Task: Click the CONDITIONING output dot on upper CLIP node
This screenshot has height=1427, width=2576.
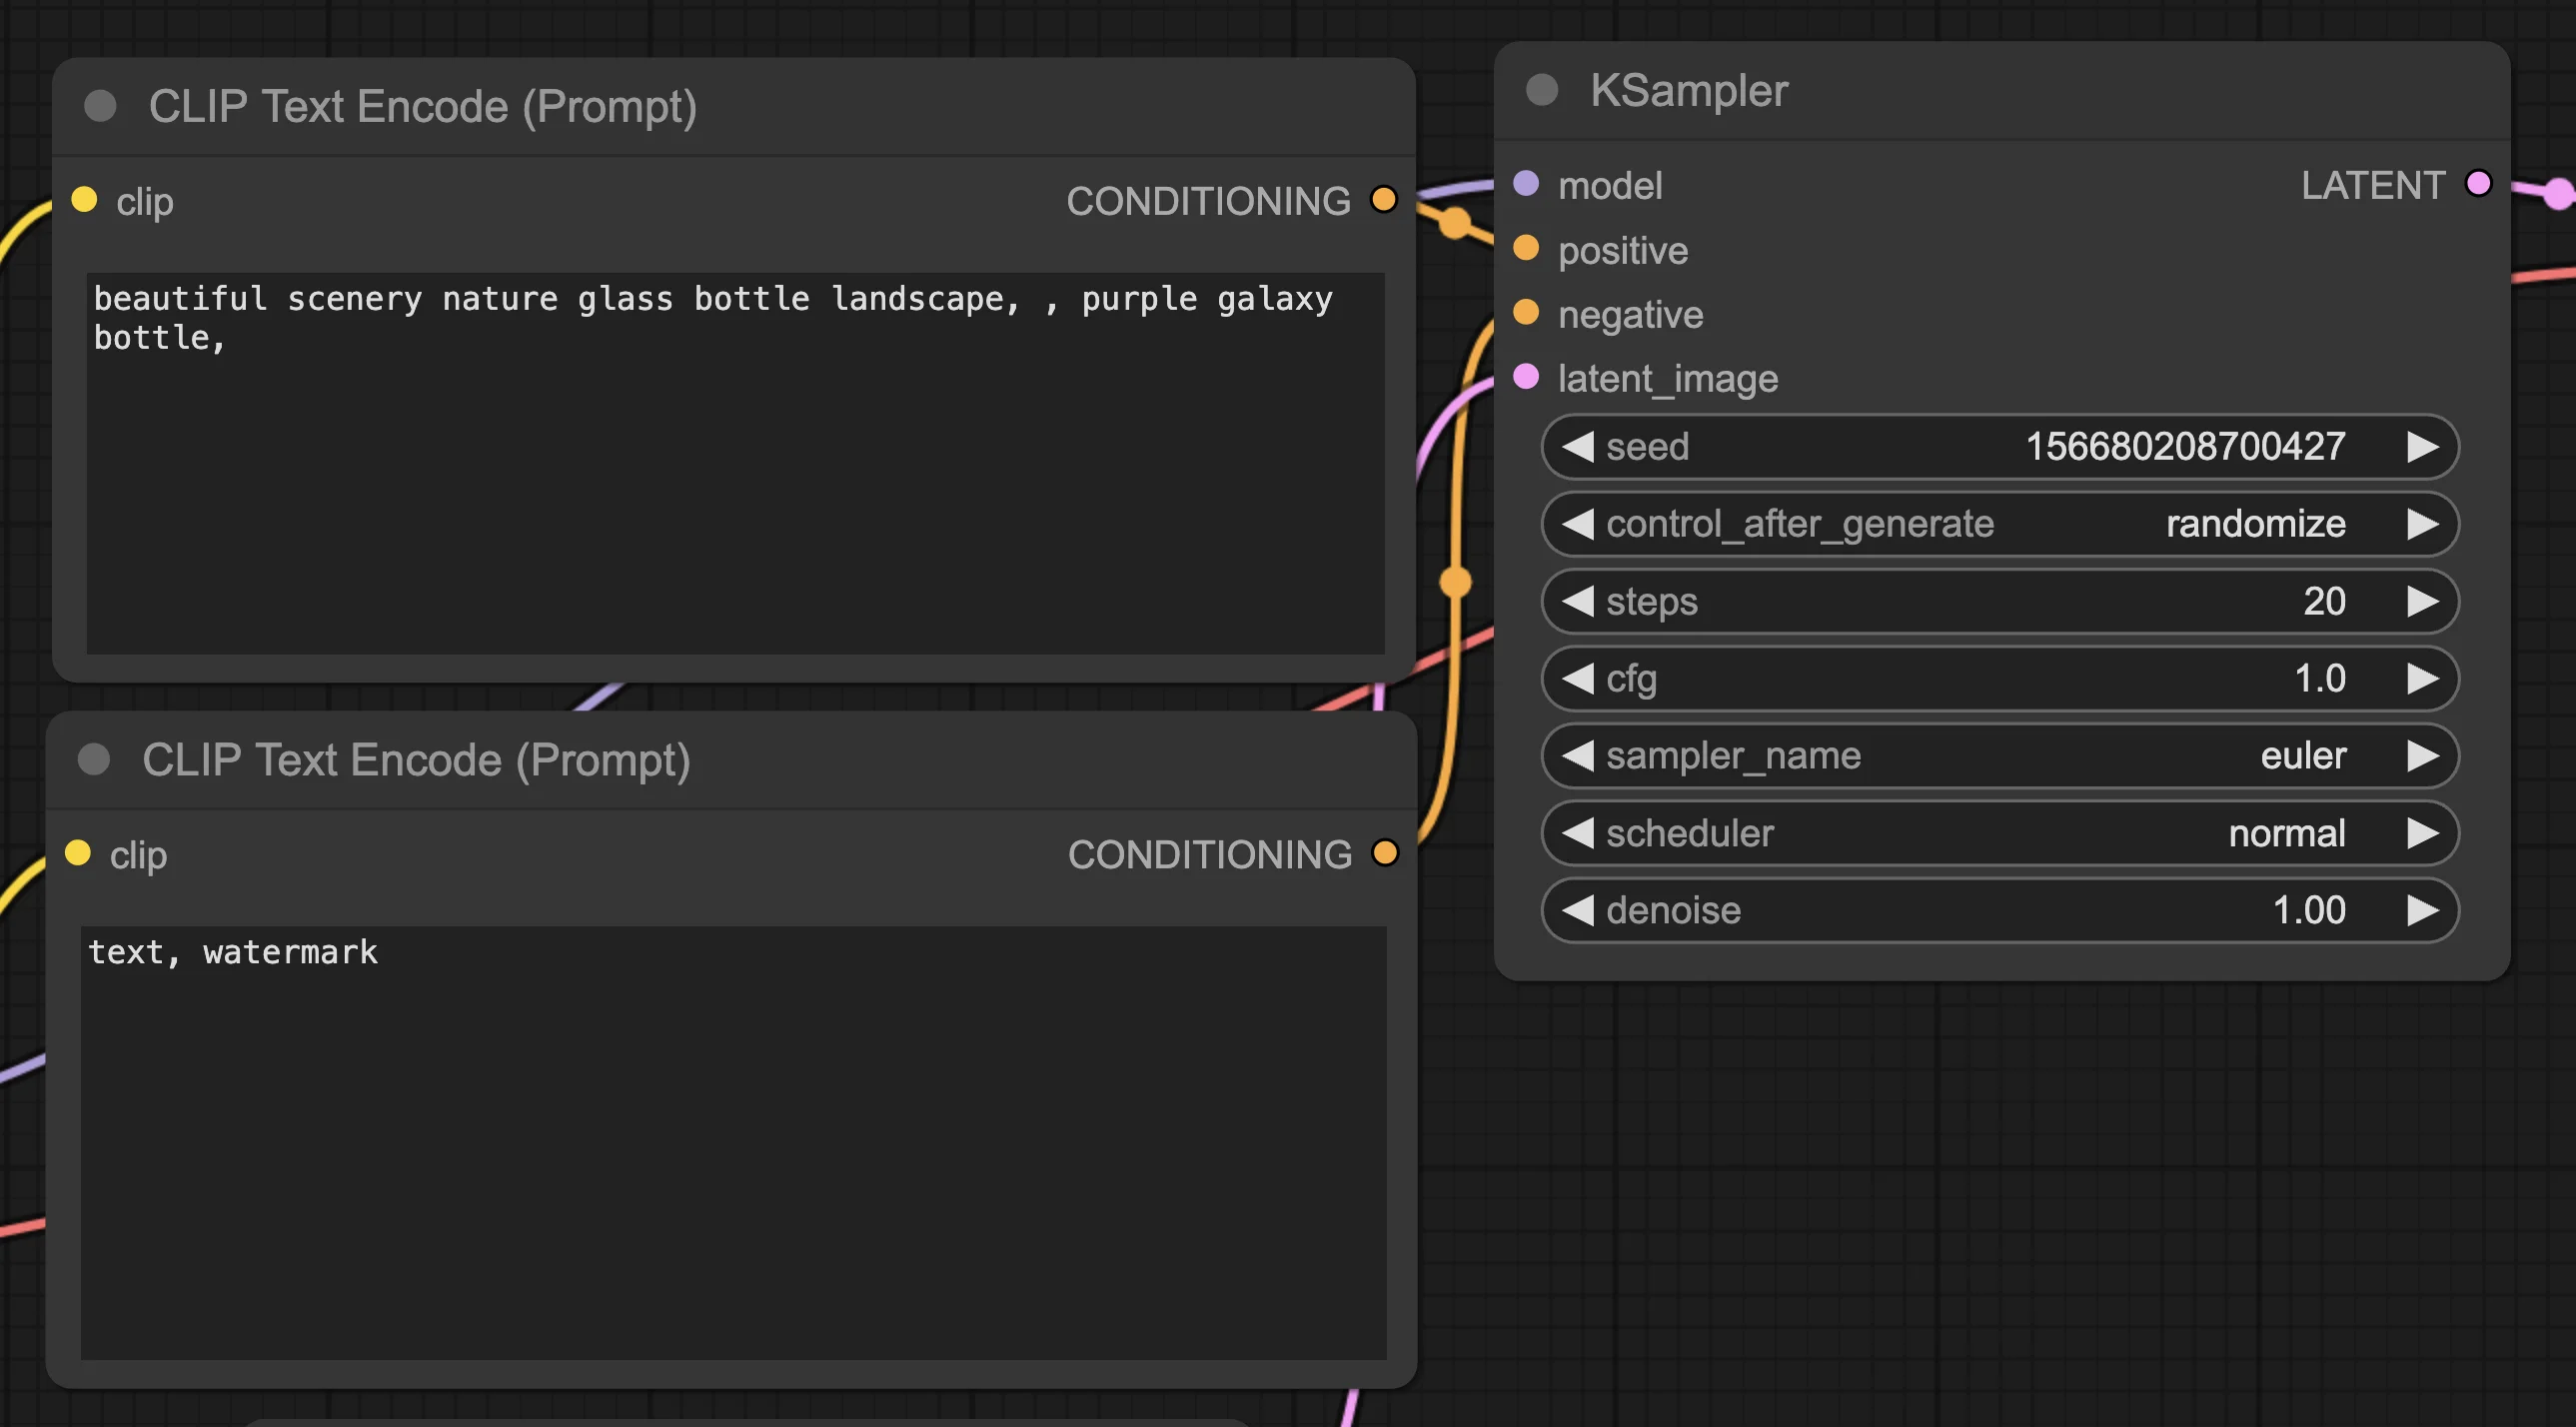Action: click(x=1384, y=199)
